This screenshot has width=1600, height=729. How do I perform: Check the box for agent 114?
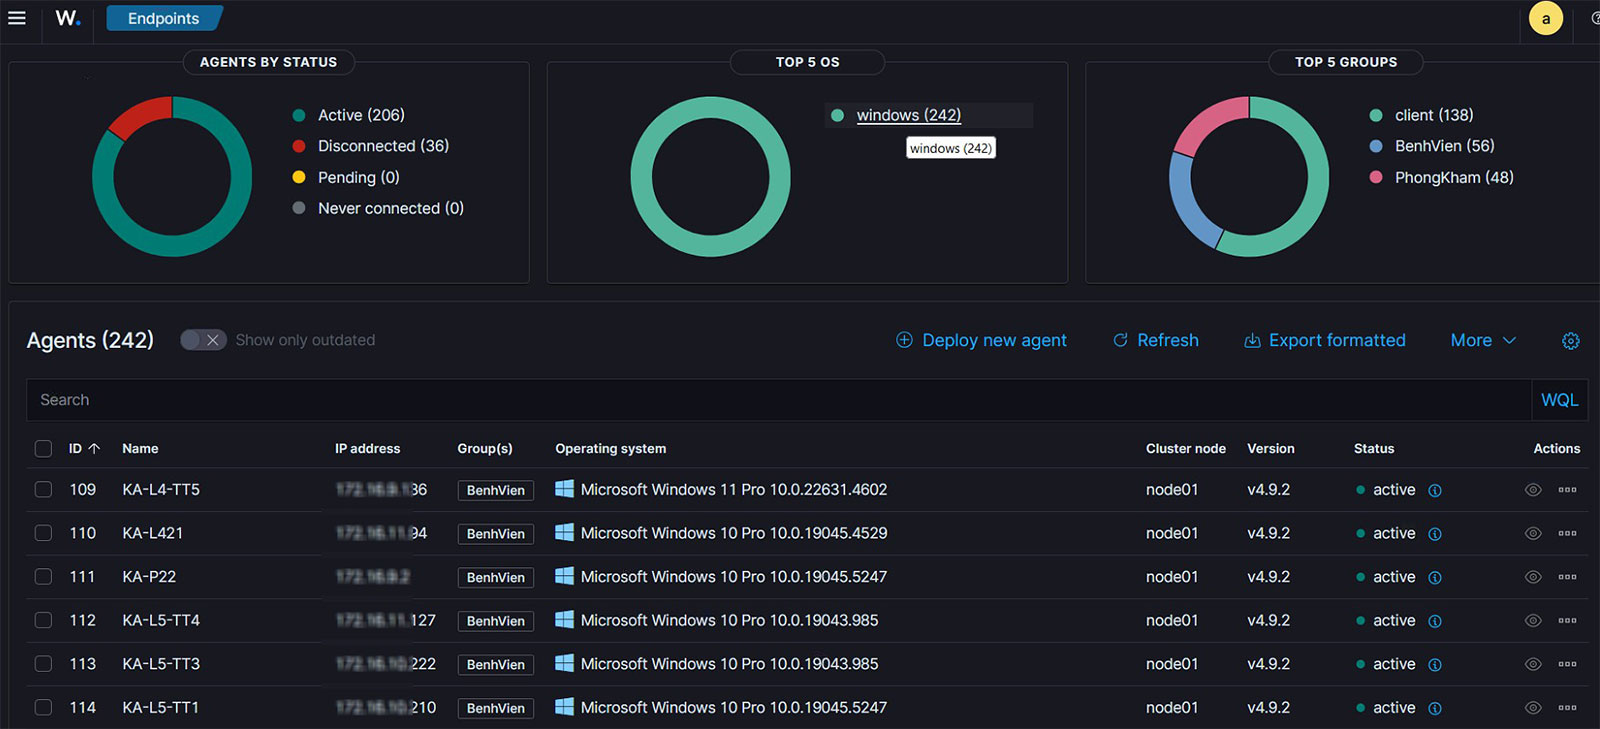pos(43,707)
